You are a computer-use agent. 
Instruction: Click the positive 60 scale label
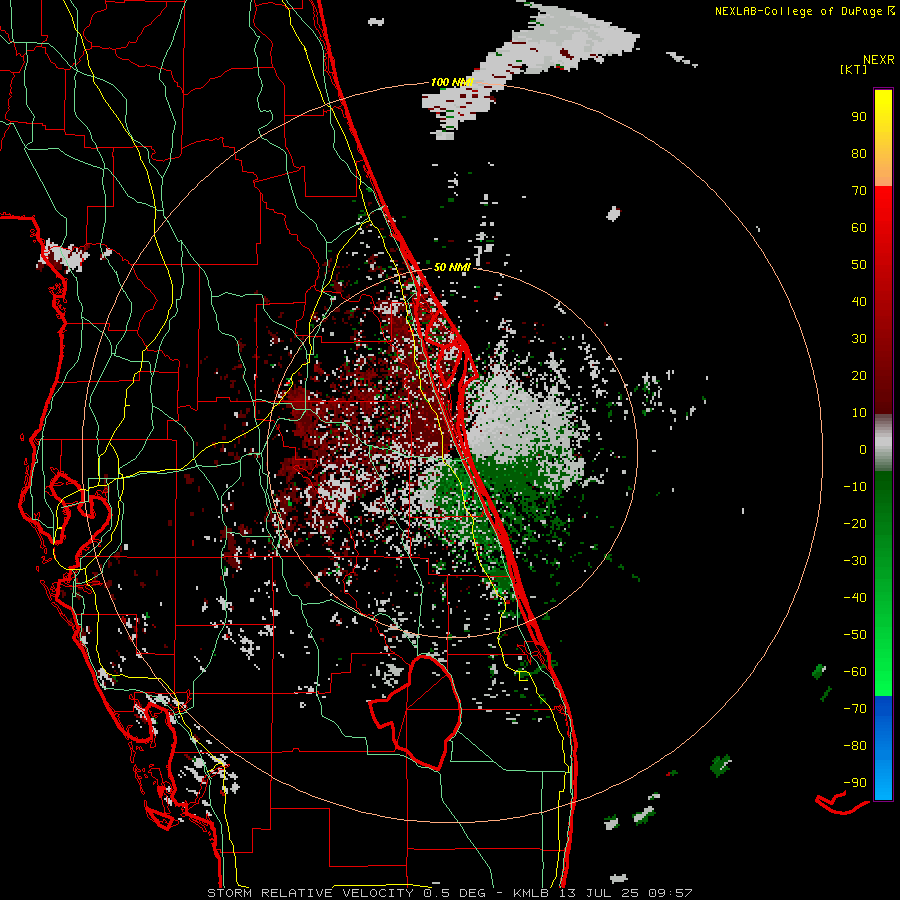point(859,228)
